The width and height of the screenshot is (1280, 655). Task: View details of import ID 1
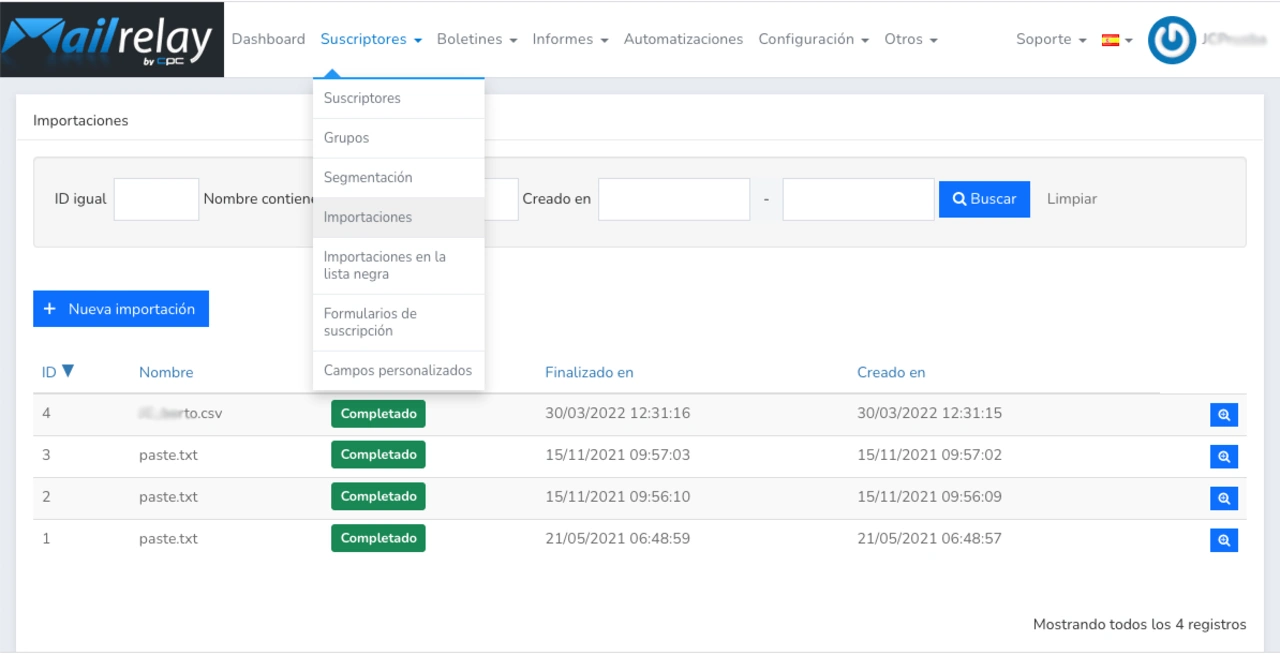click(1223, 540)
